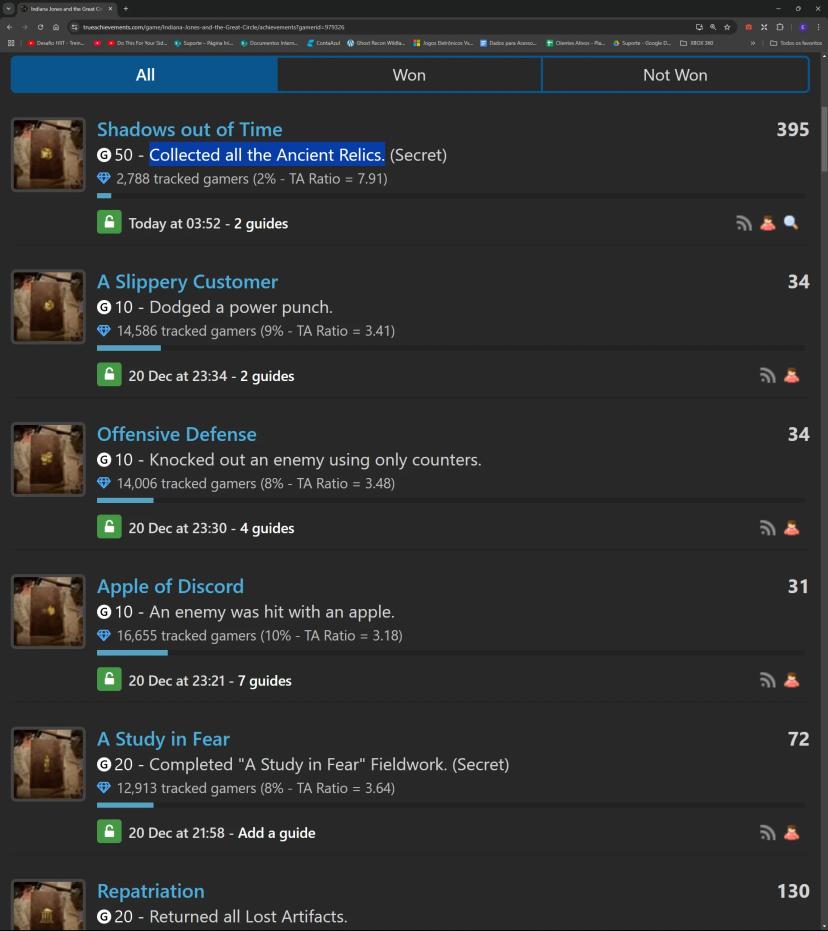
Task: Click 72 score for A Study in Fear
Action: click(x=798, y=739)
